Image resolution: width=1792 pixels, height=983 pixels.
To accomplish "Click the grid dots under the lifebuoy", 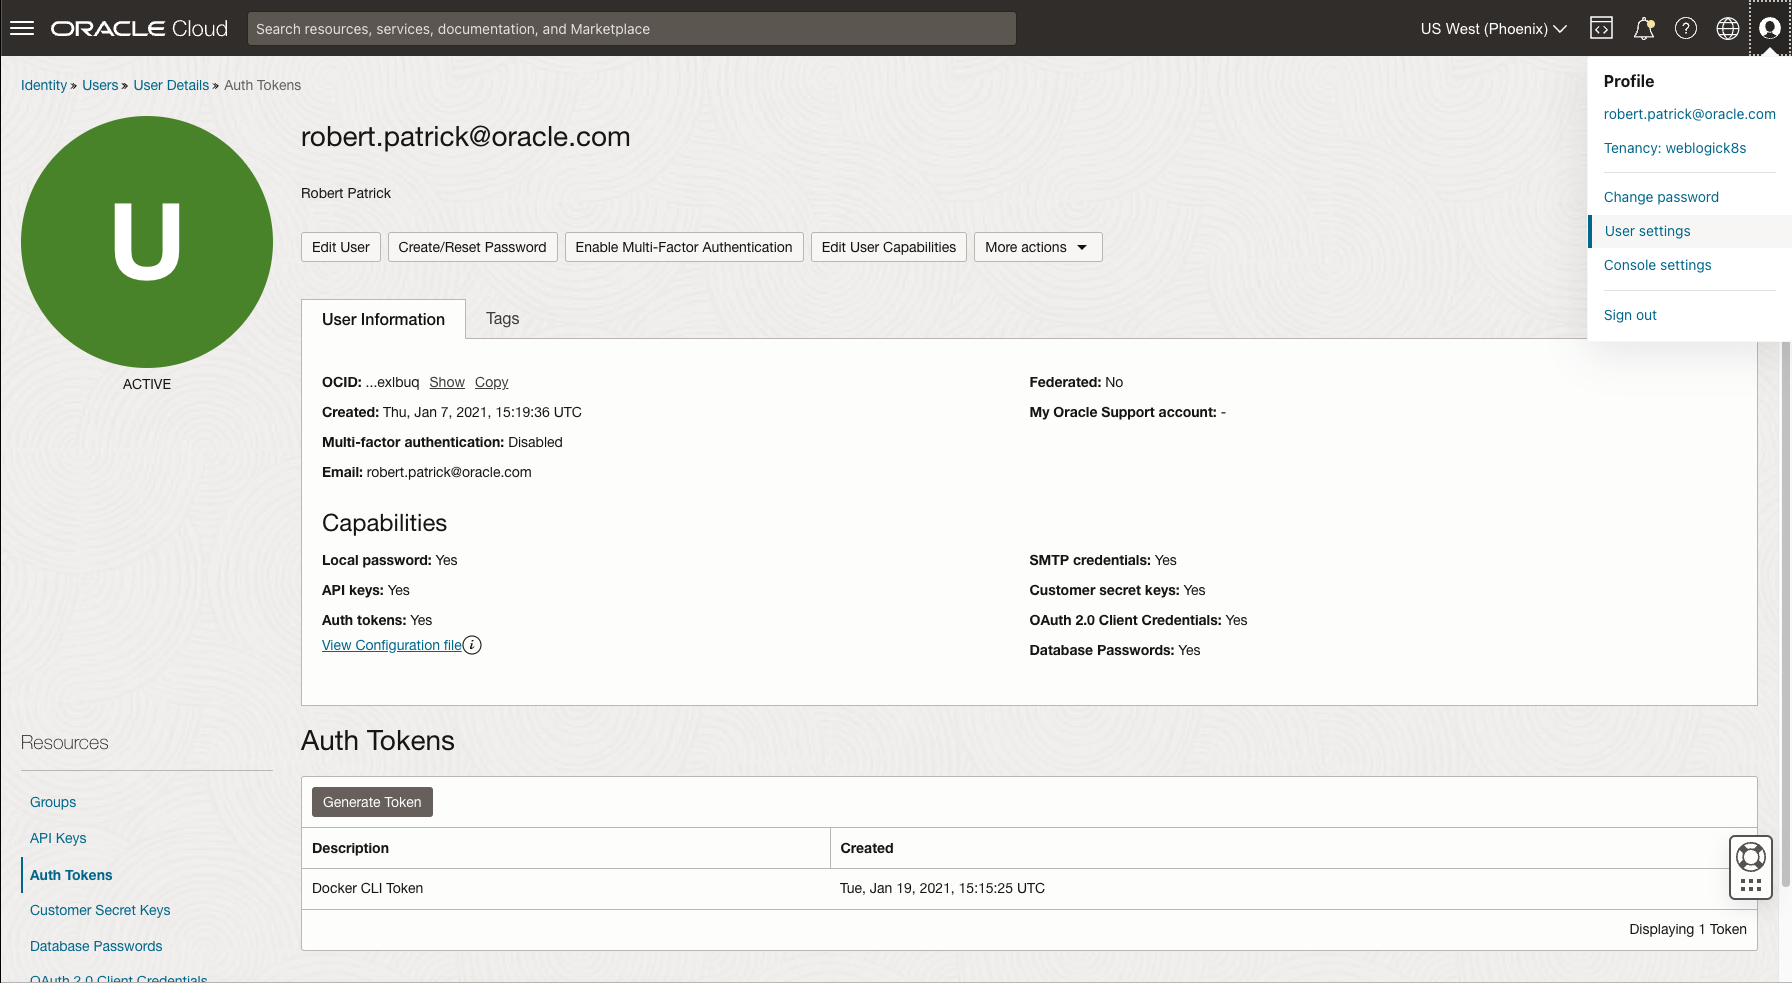I will click(1751, 885).
